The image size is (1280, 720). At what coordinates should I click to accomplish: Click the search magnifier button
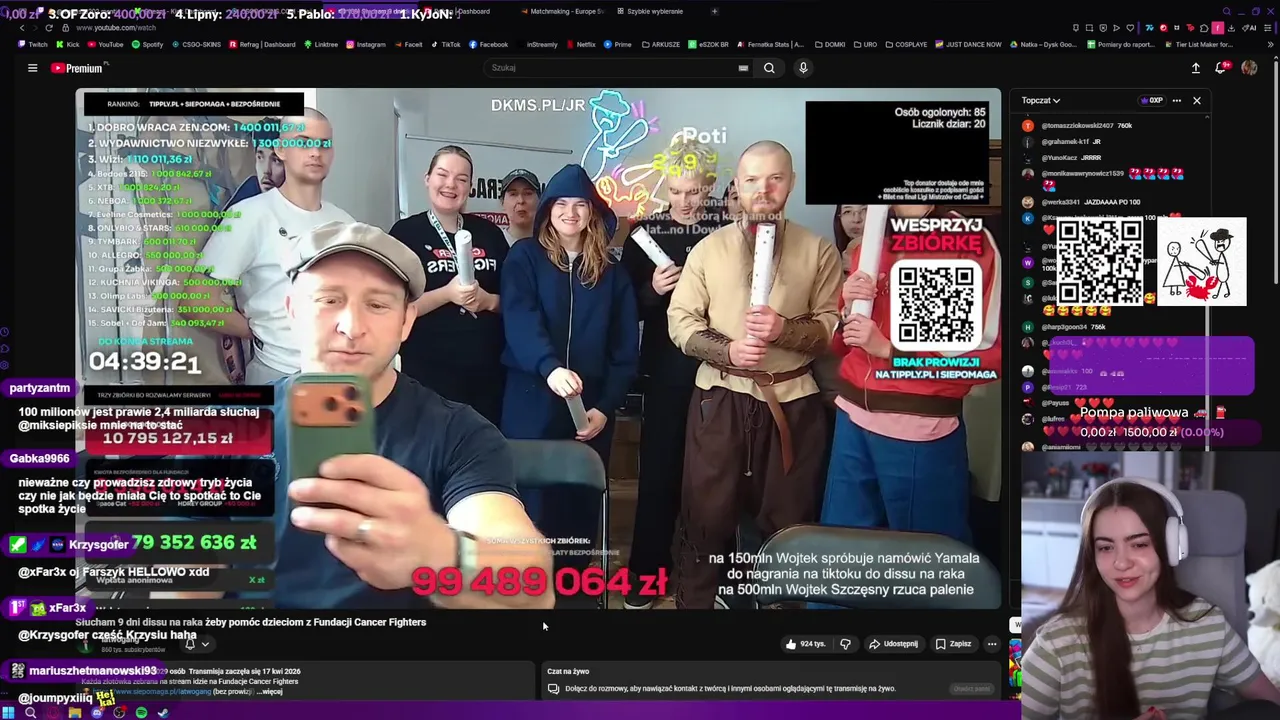pyautogui.click(x=769, y=68)
